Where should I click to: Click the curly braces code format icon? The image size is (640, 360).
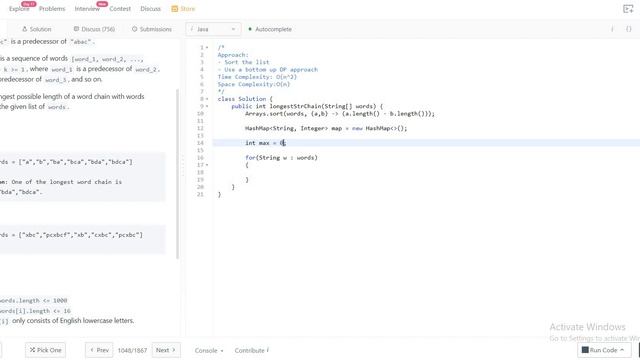[x=629, y=29]
